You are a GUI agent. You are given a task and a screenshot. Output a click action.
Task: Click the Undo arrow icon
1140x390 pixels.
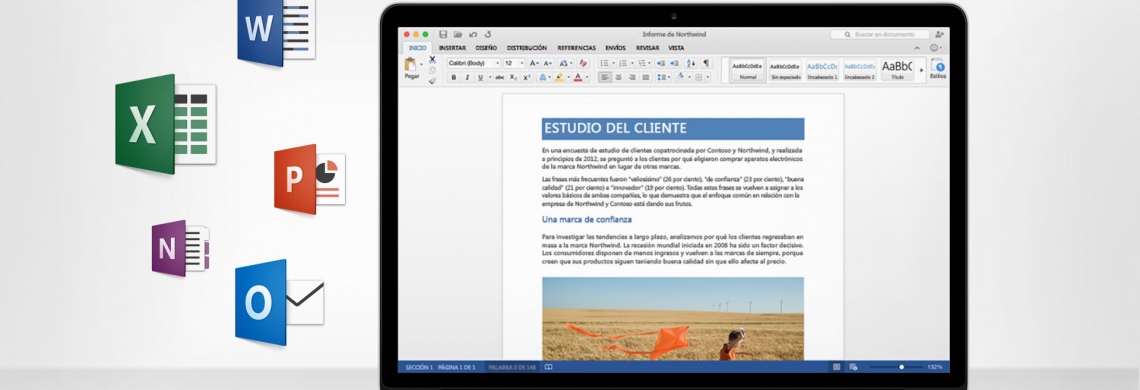pyautogui.click(x=473, y=34)
